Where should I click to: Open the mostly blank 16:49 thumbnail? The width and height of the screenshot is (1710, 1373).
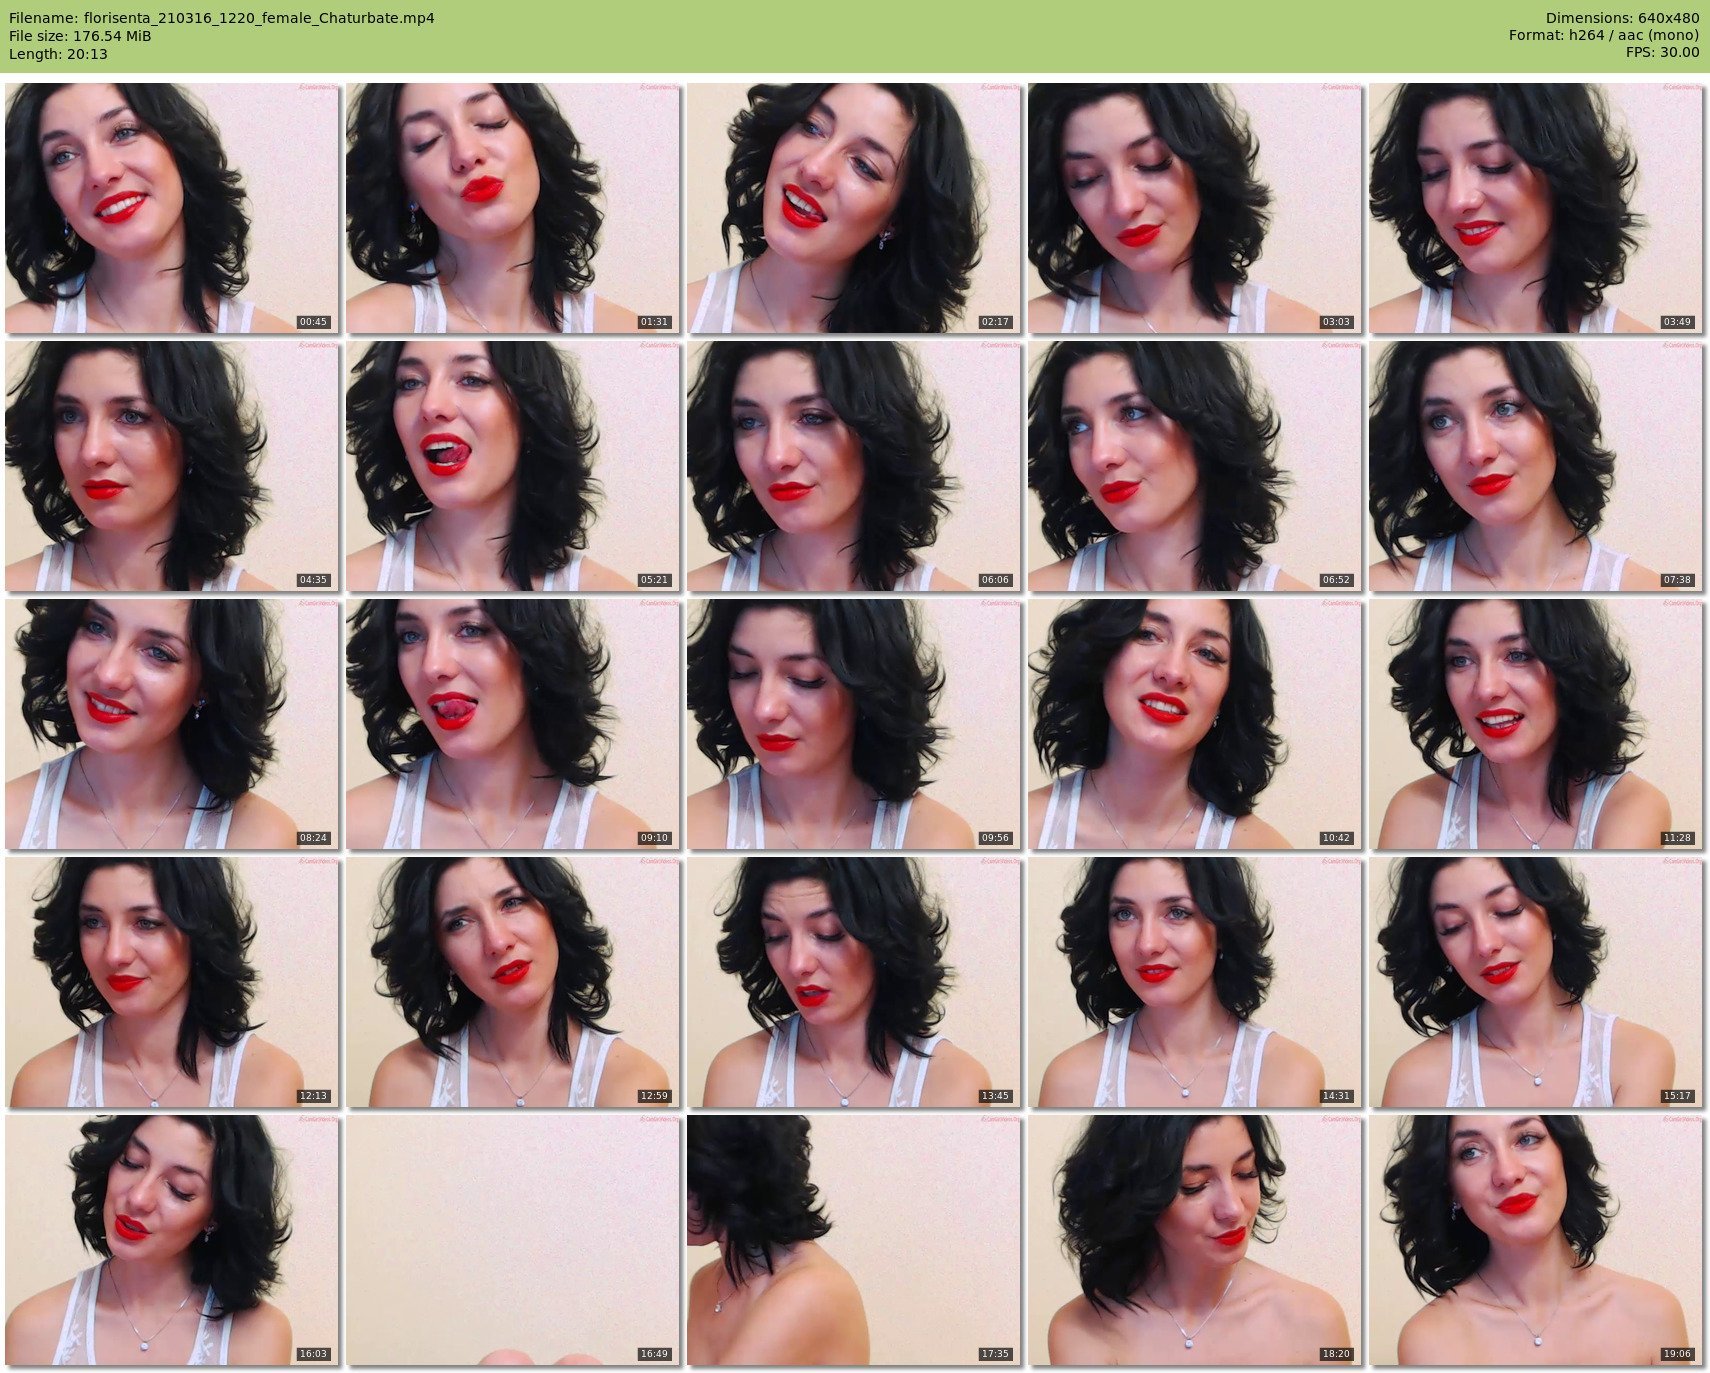click(512, 1240)
